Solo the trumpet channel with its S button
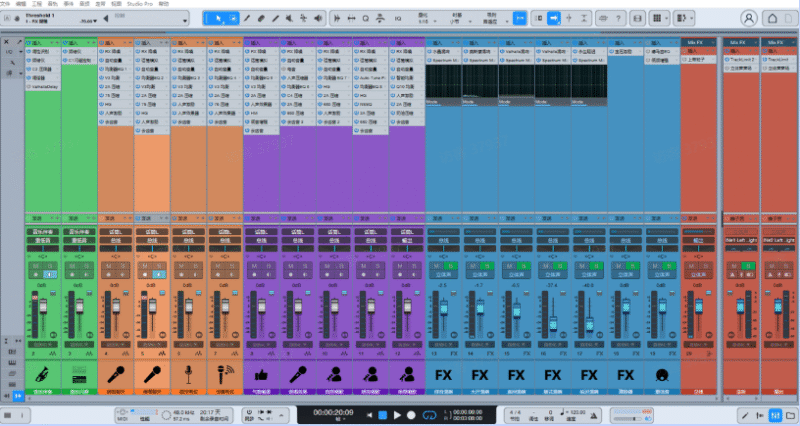Screen dimensions: 800x426 [x=50, y=266]
